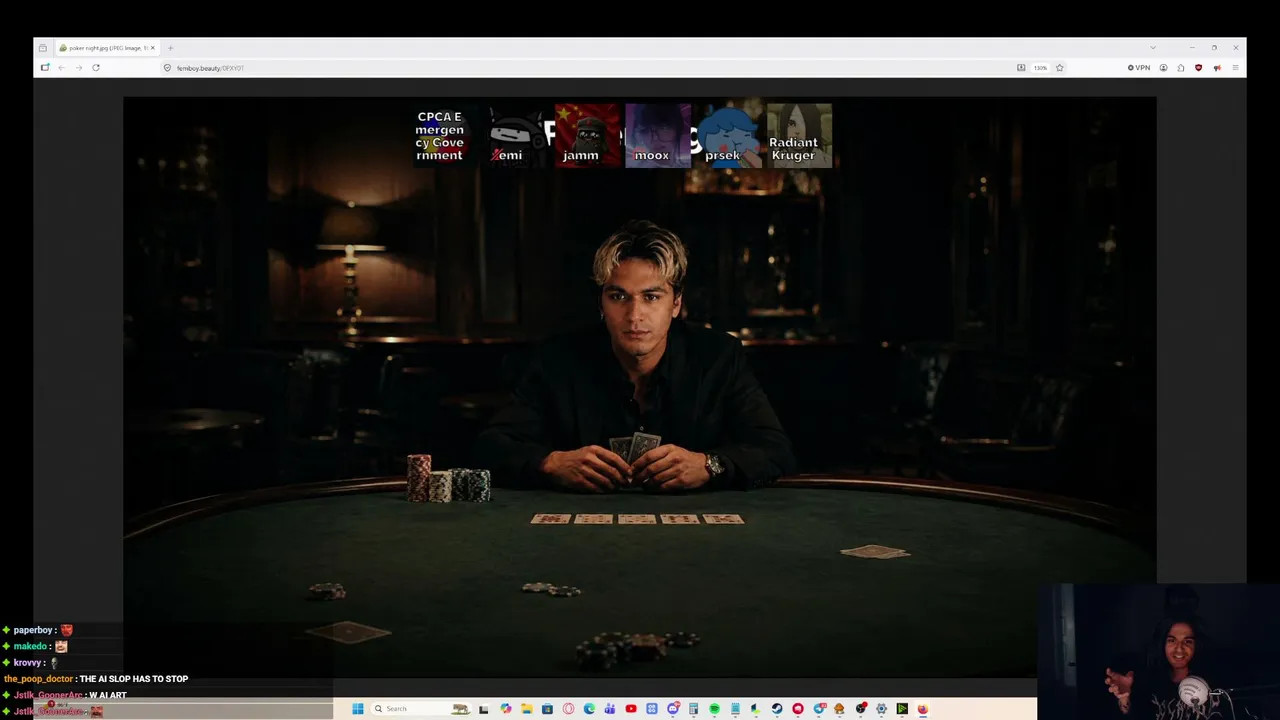Open File Explorer from the taskbar

pyautogui.click(x=527, y=709)
